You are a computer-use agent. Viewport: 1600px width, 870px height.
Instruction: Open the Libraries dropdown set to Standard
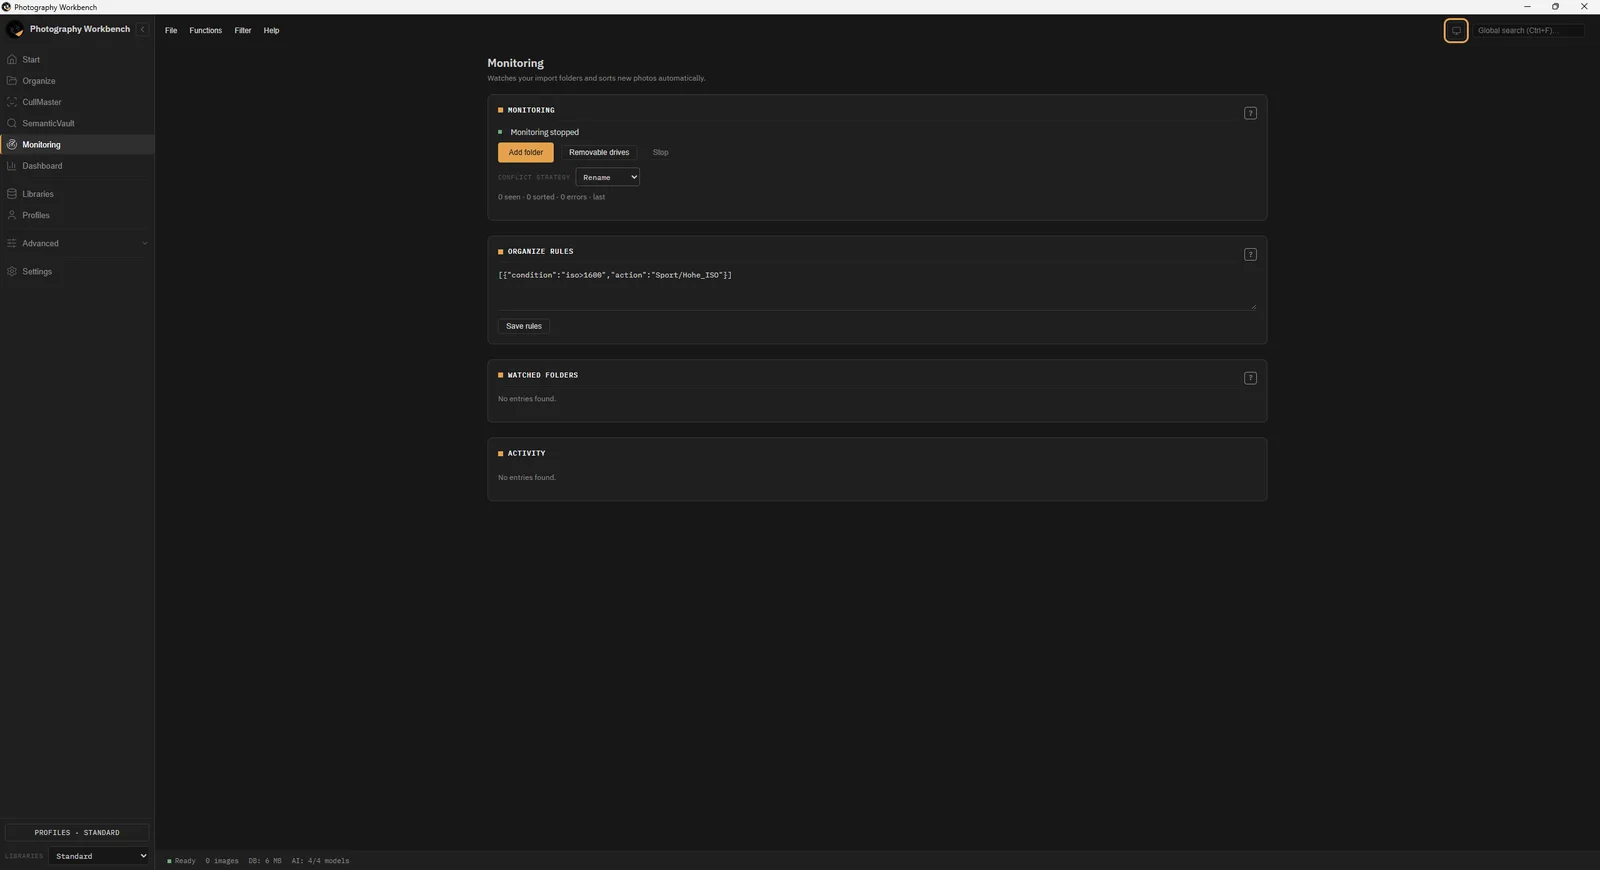(x=100, y=856)
